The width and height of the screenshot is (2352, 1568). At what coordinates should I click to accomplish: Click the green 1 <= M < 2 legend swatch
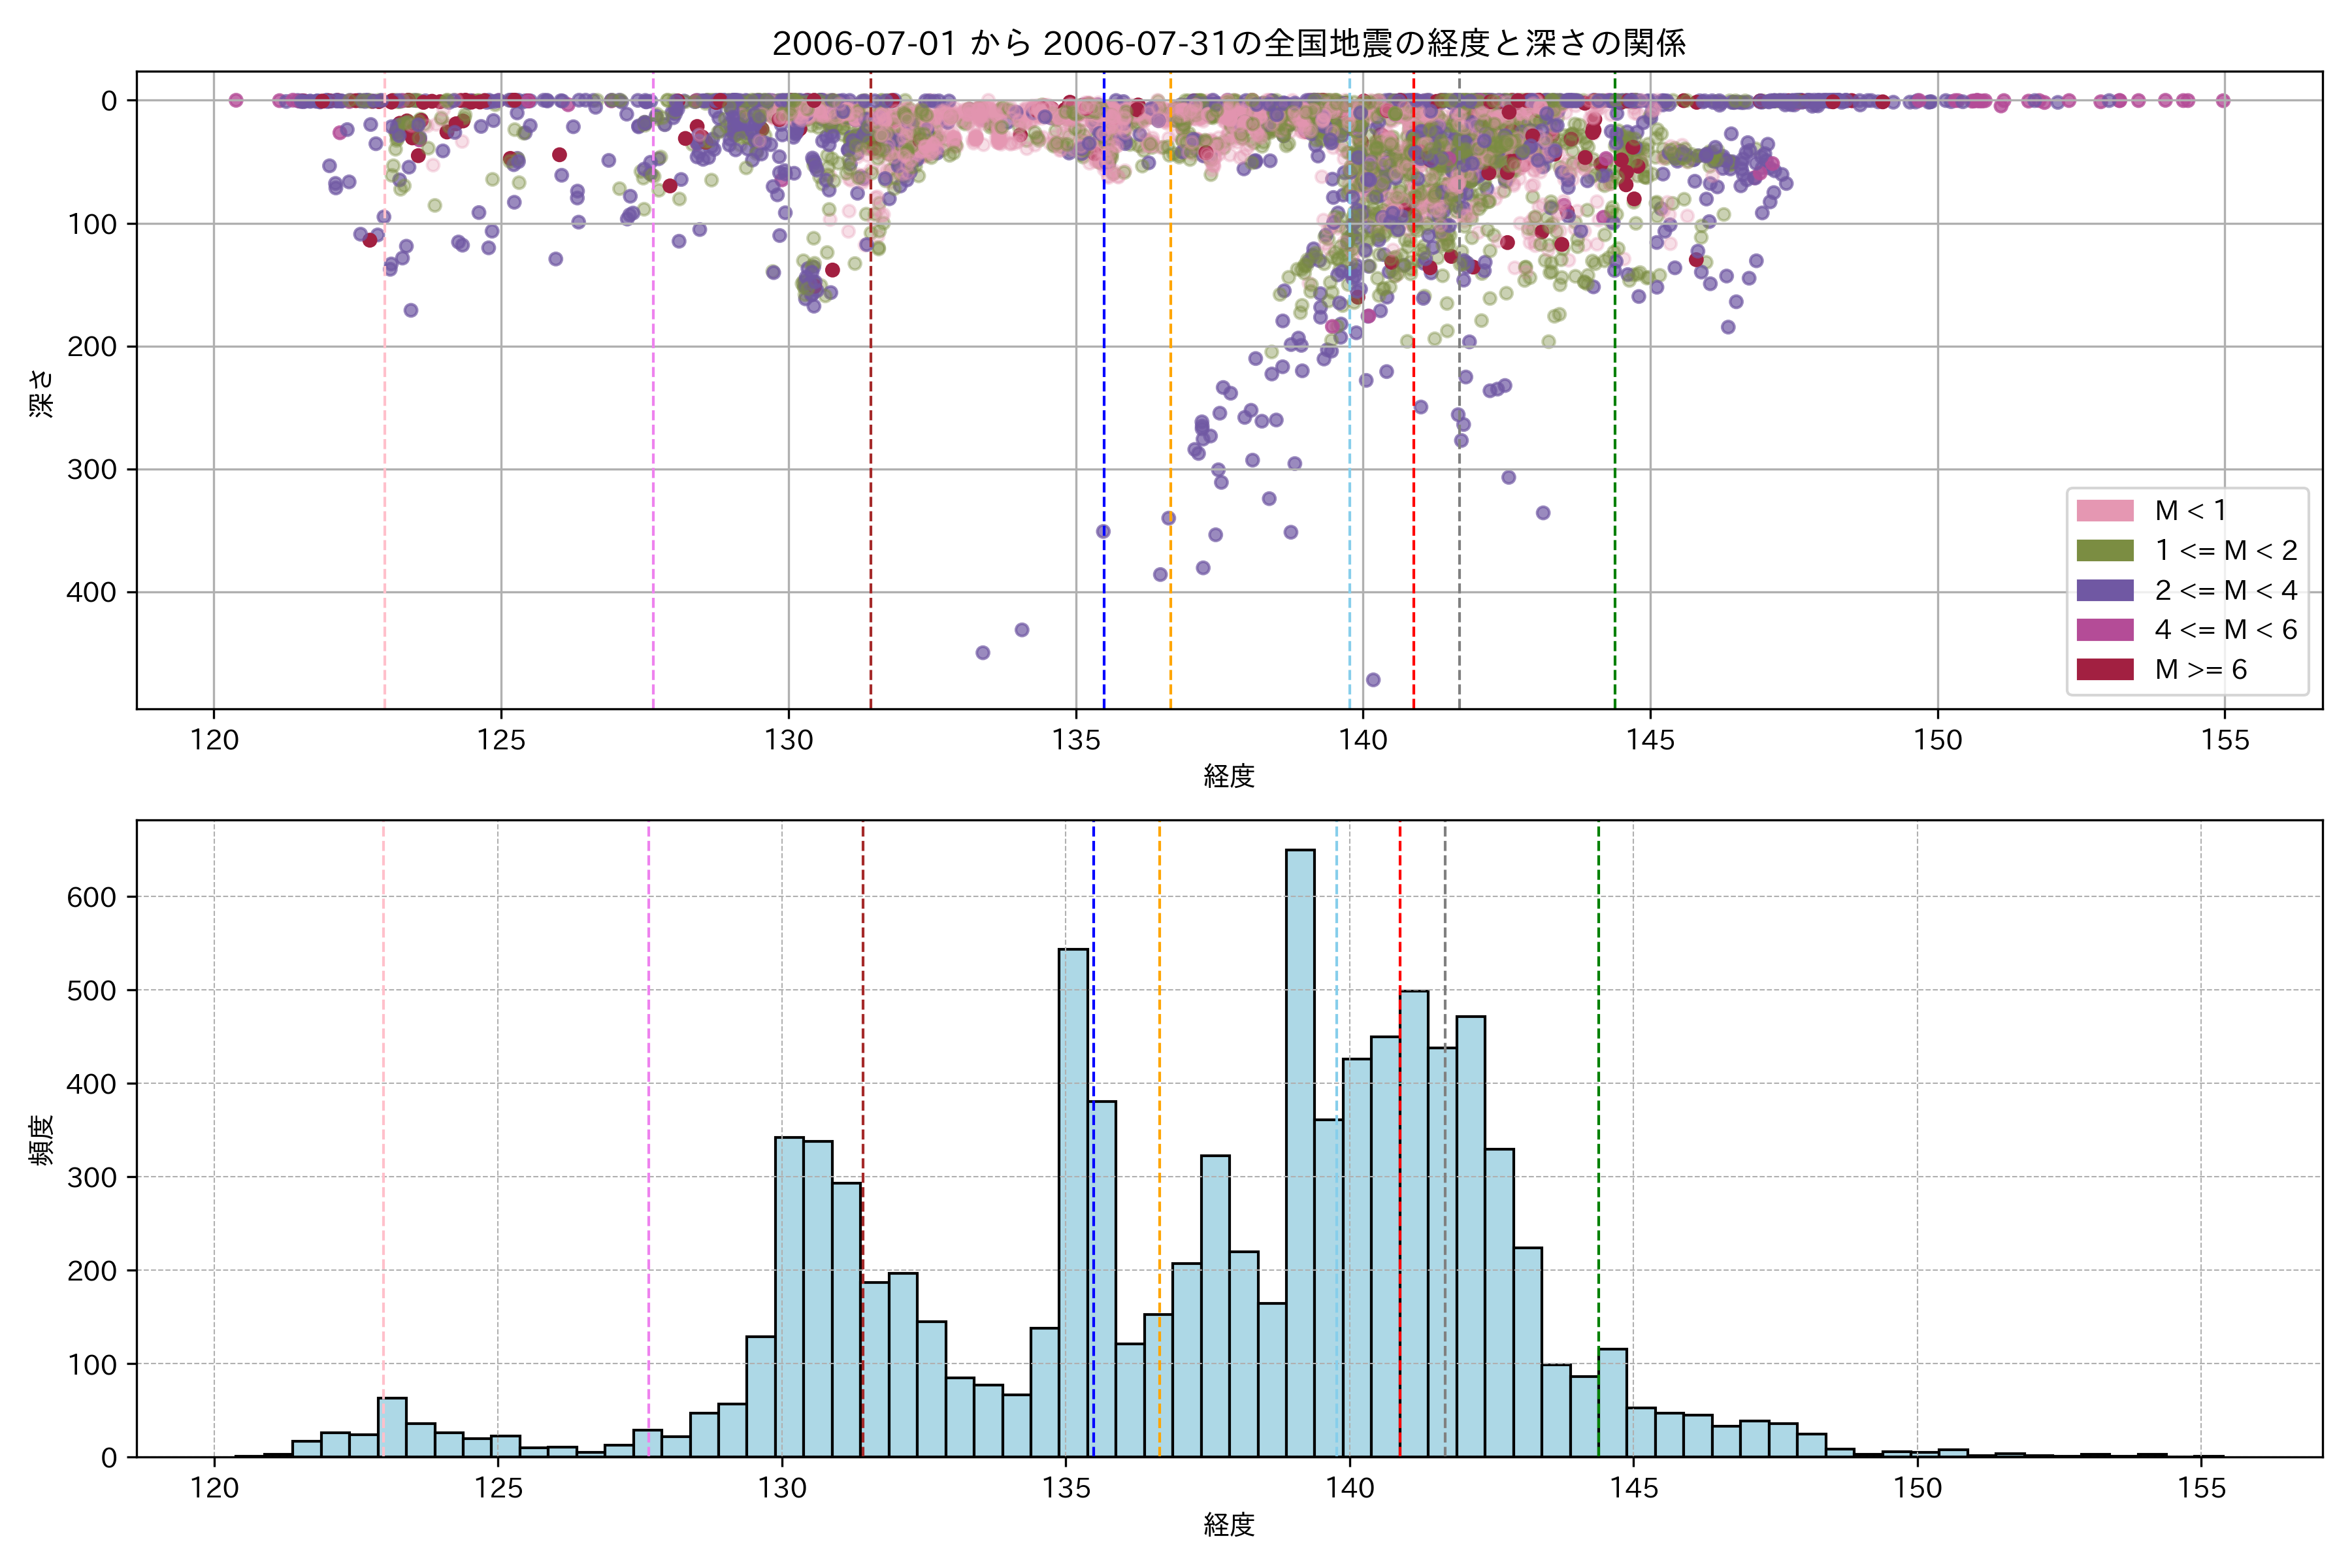2104,551
